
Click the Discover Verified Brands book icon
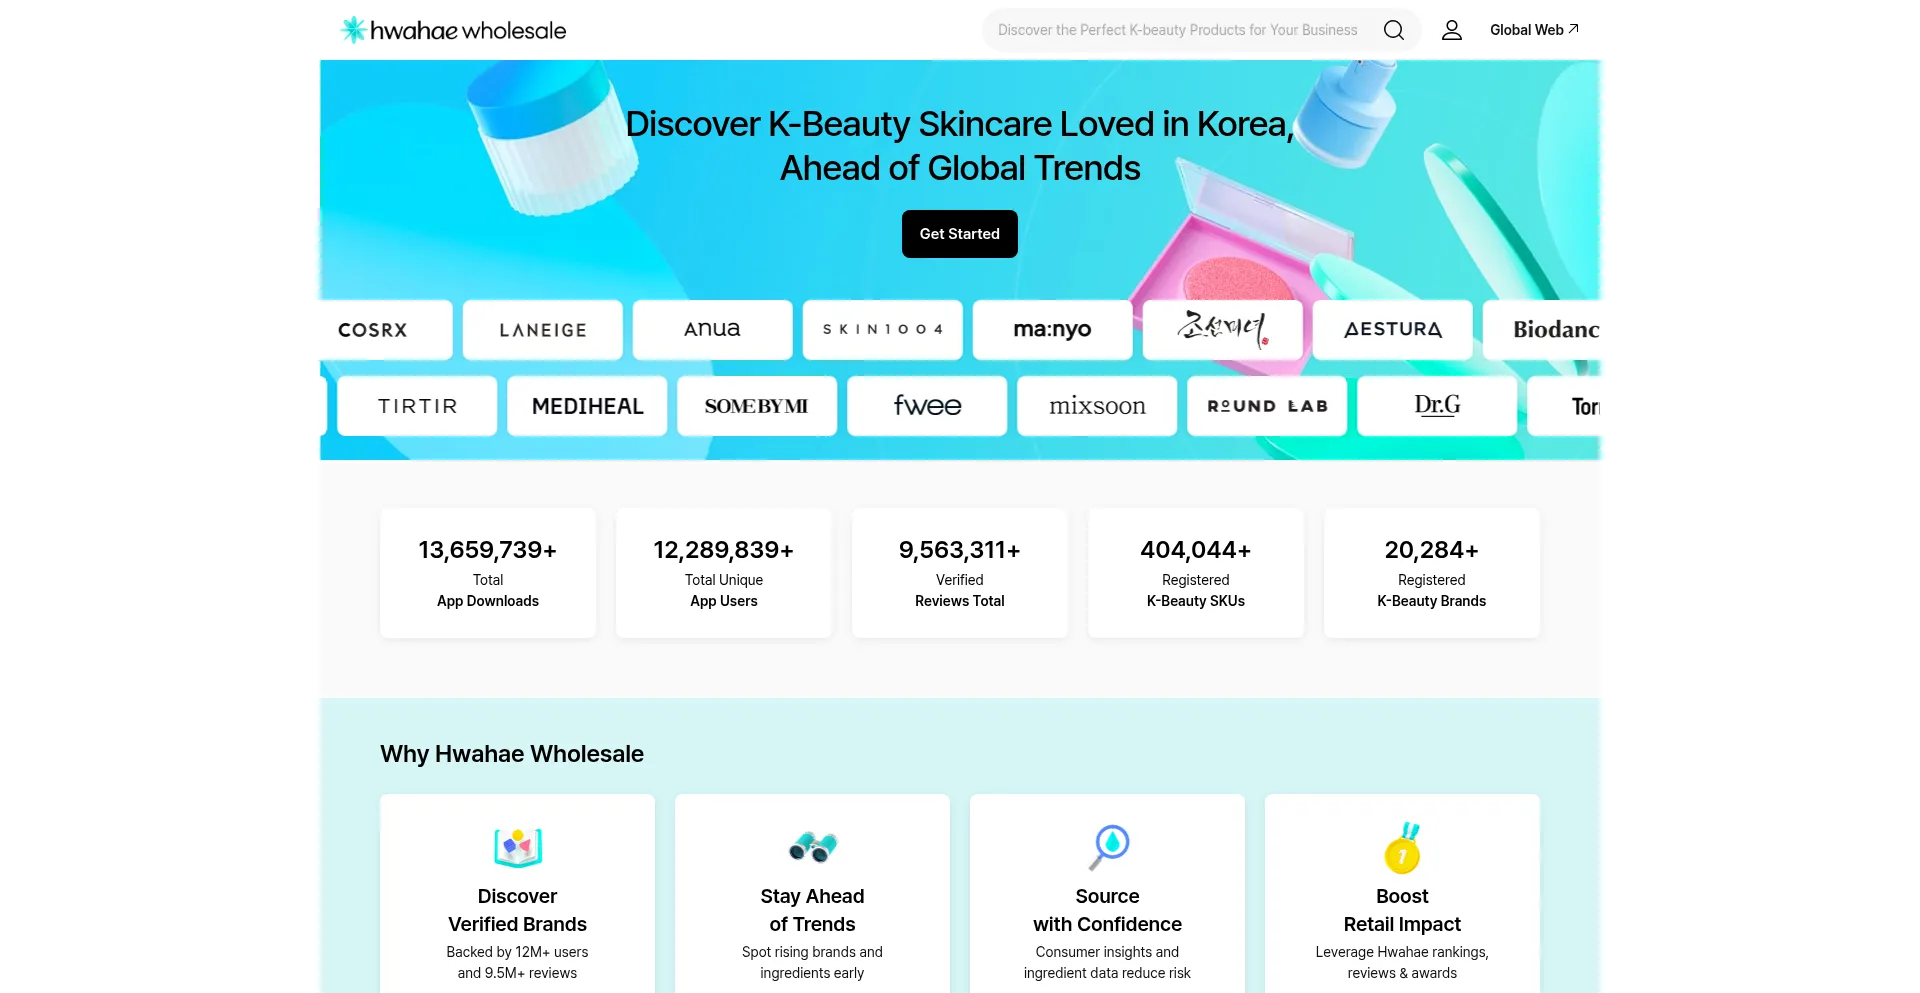[x=517, y=847]
